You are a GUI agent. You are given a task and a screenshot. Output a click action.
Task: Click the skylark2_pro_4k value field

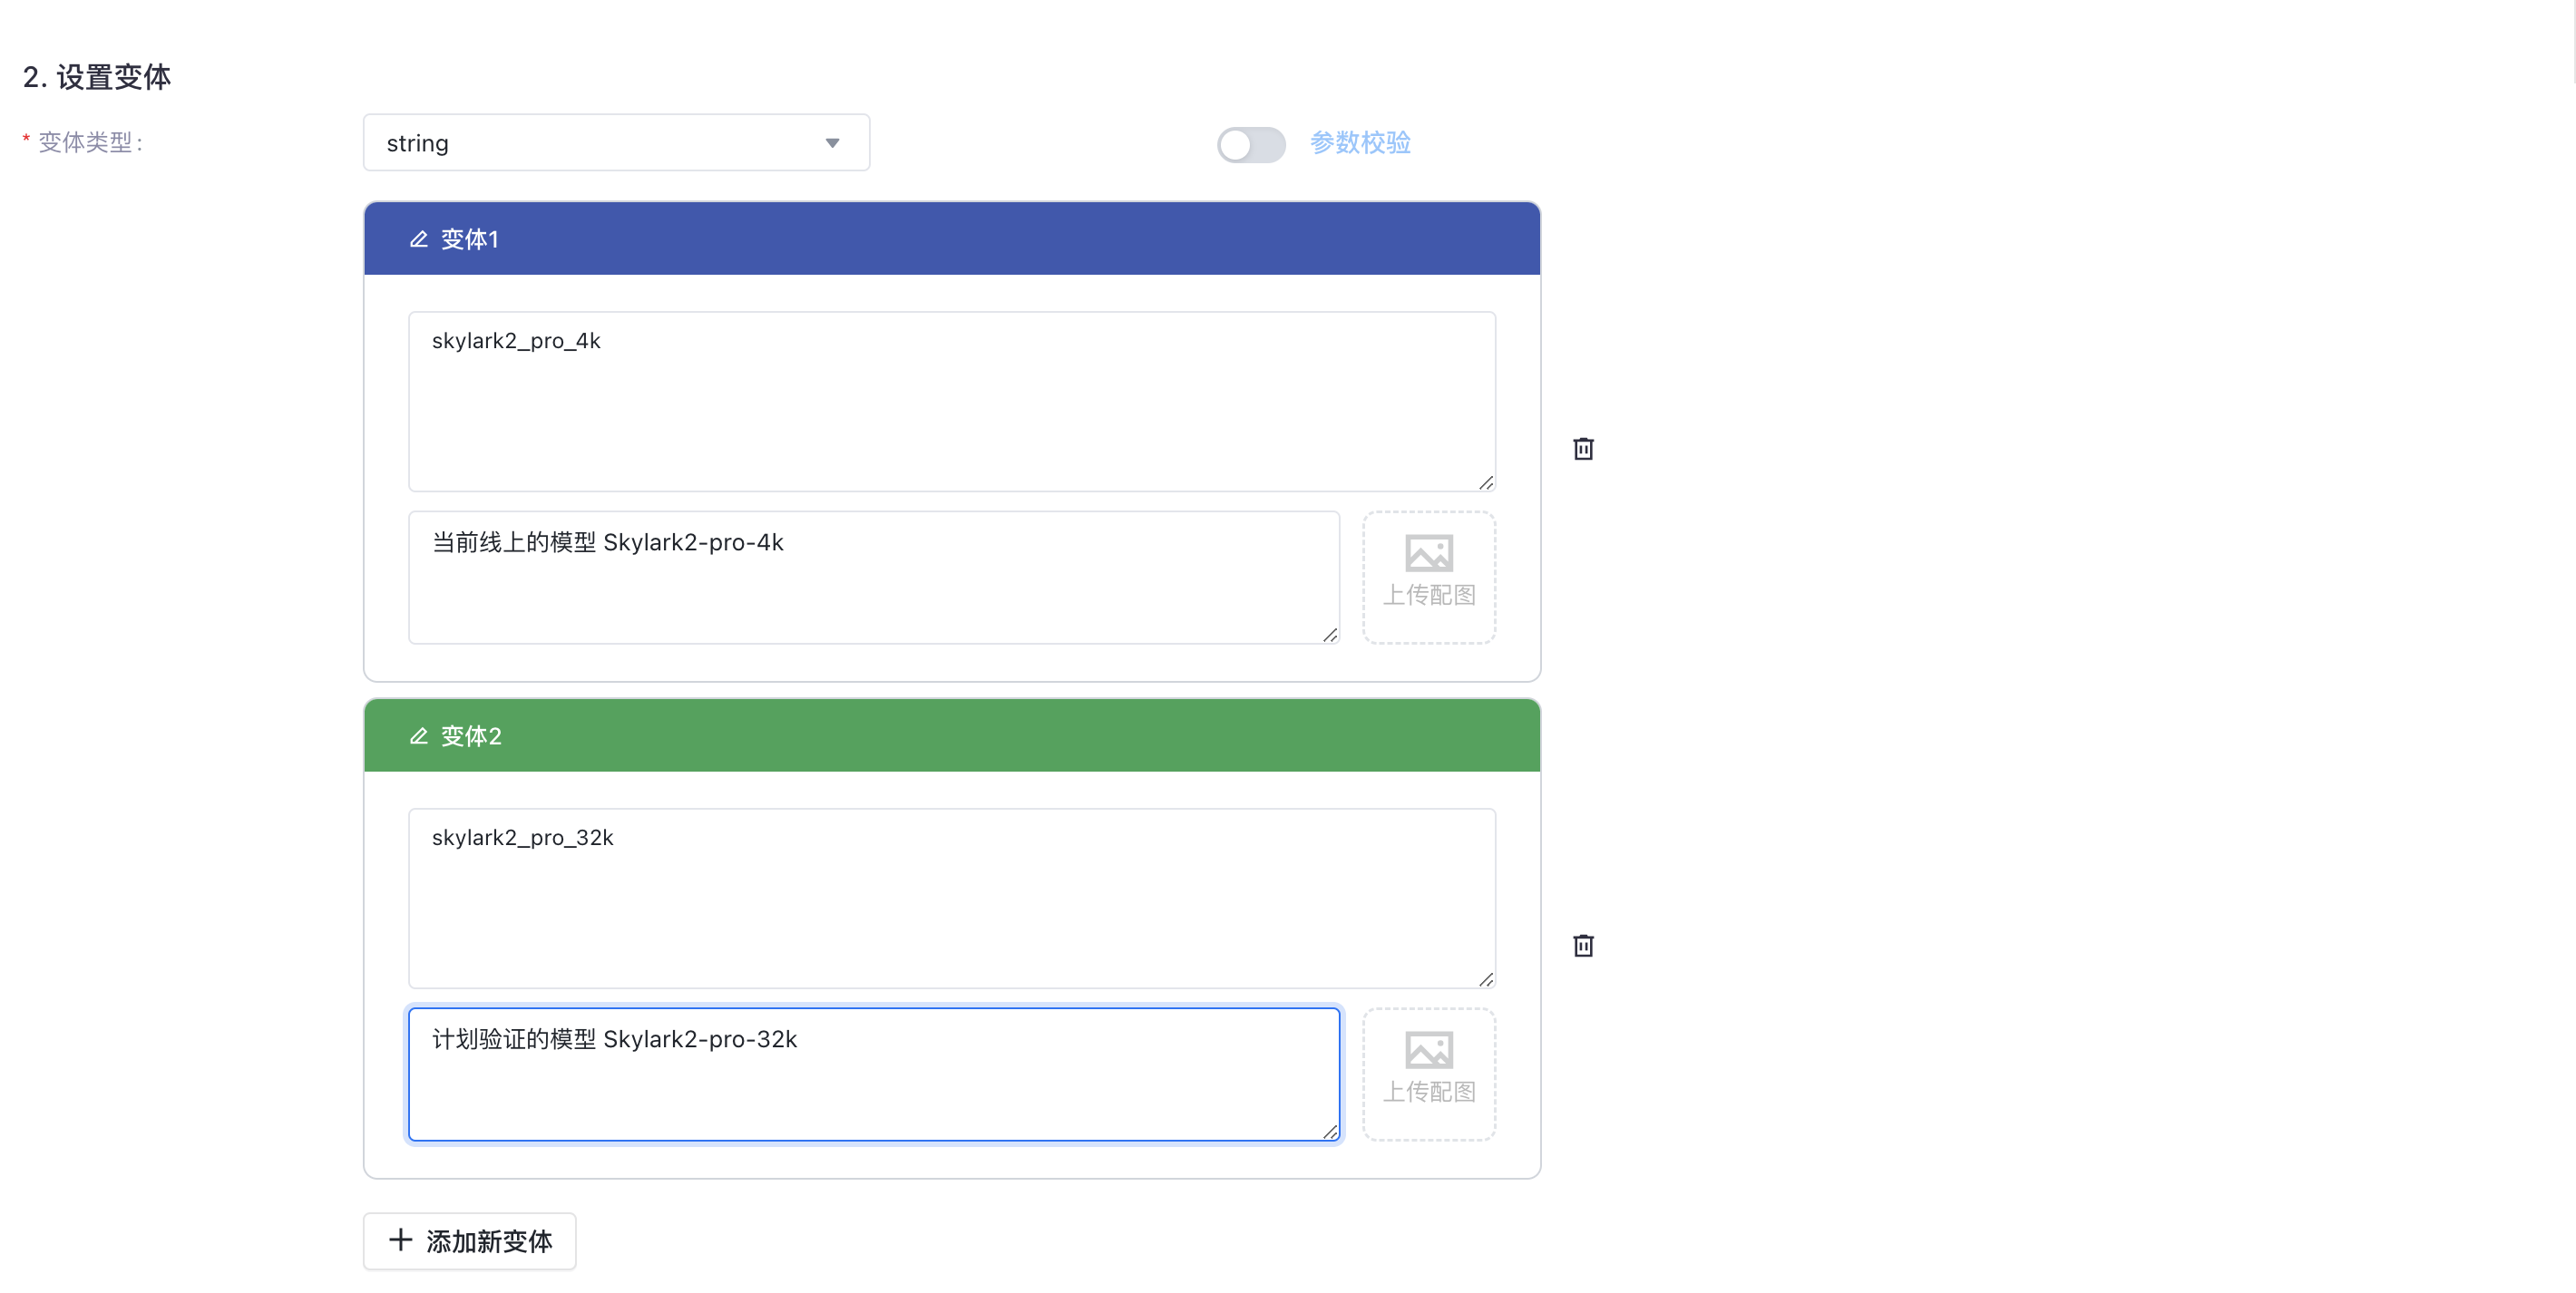950,401
